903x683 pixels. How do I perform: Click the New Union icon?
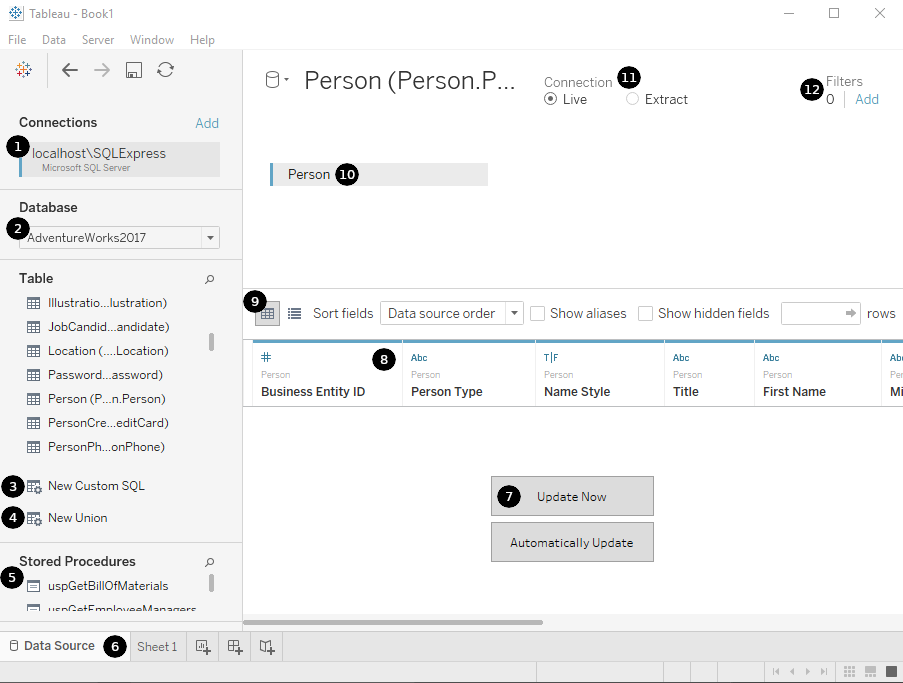(x=34, y=518)
